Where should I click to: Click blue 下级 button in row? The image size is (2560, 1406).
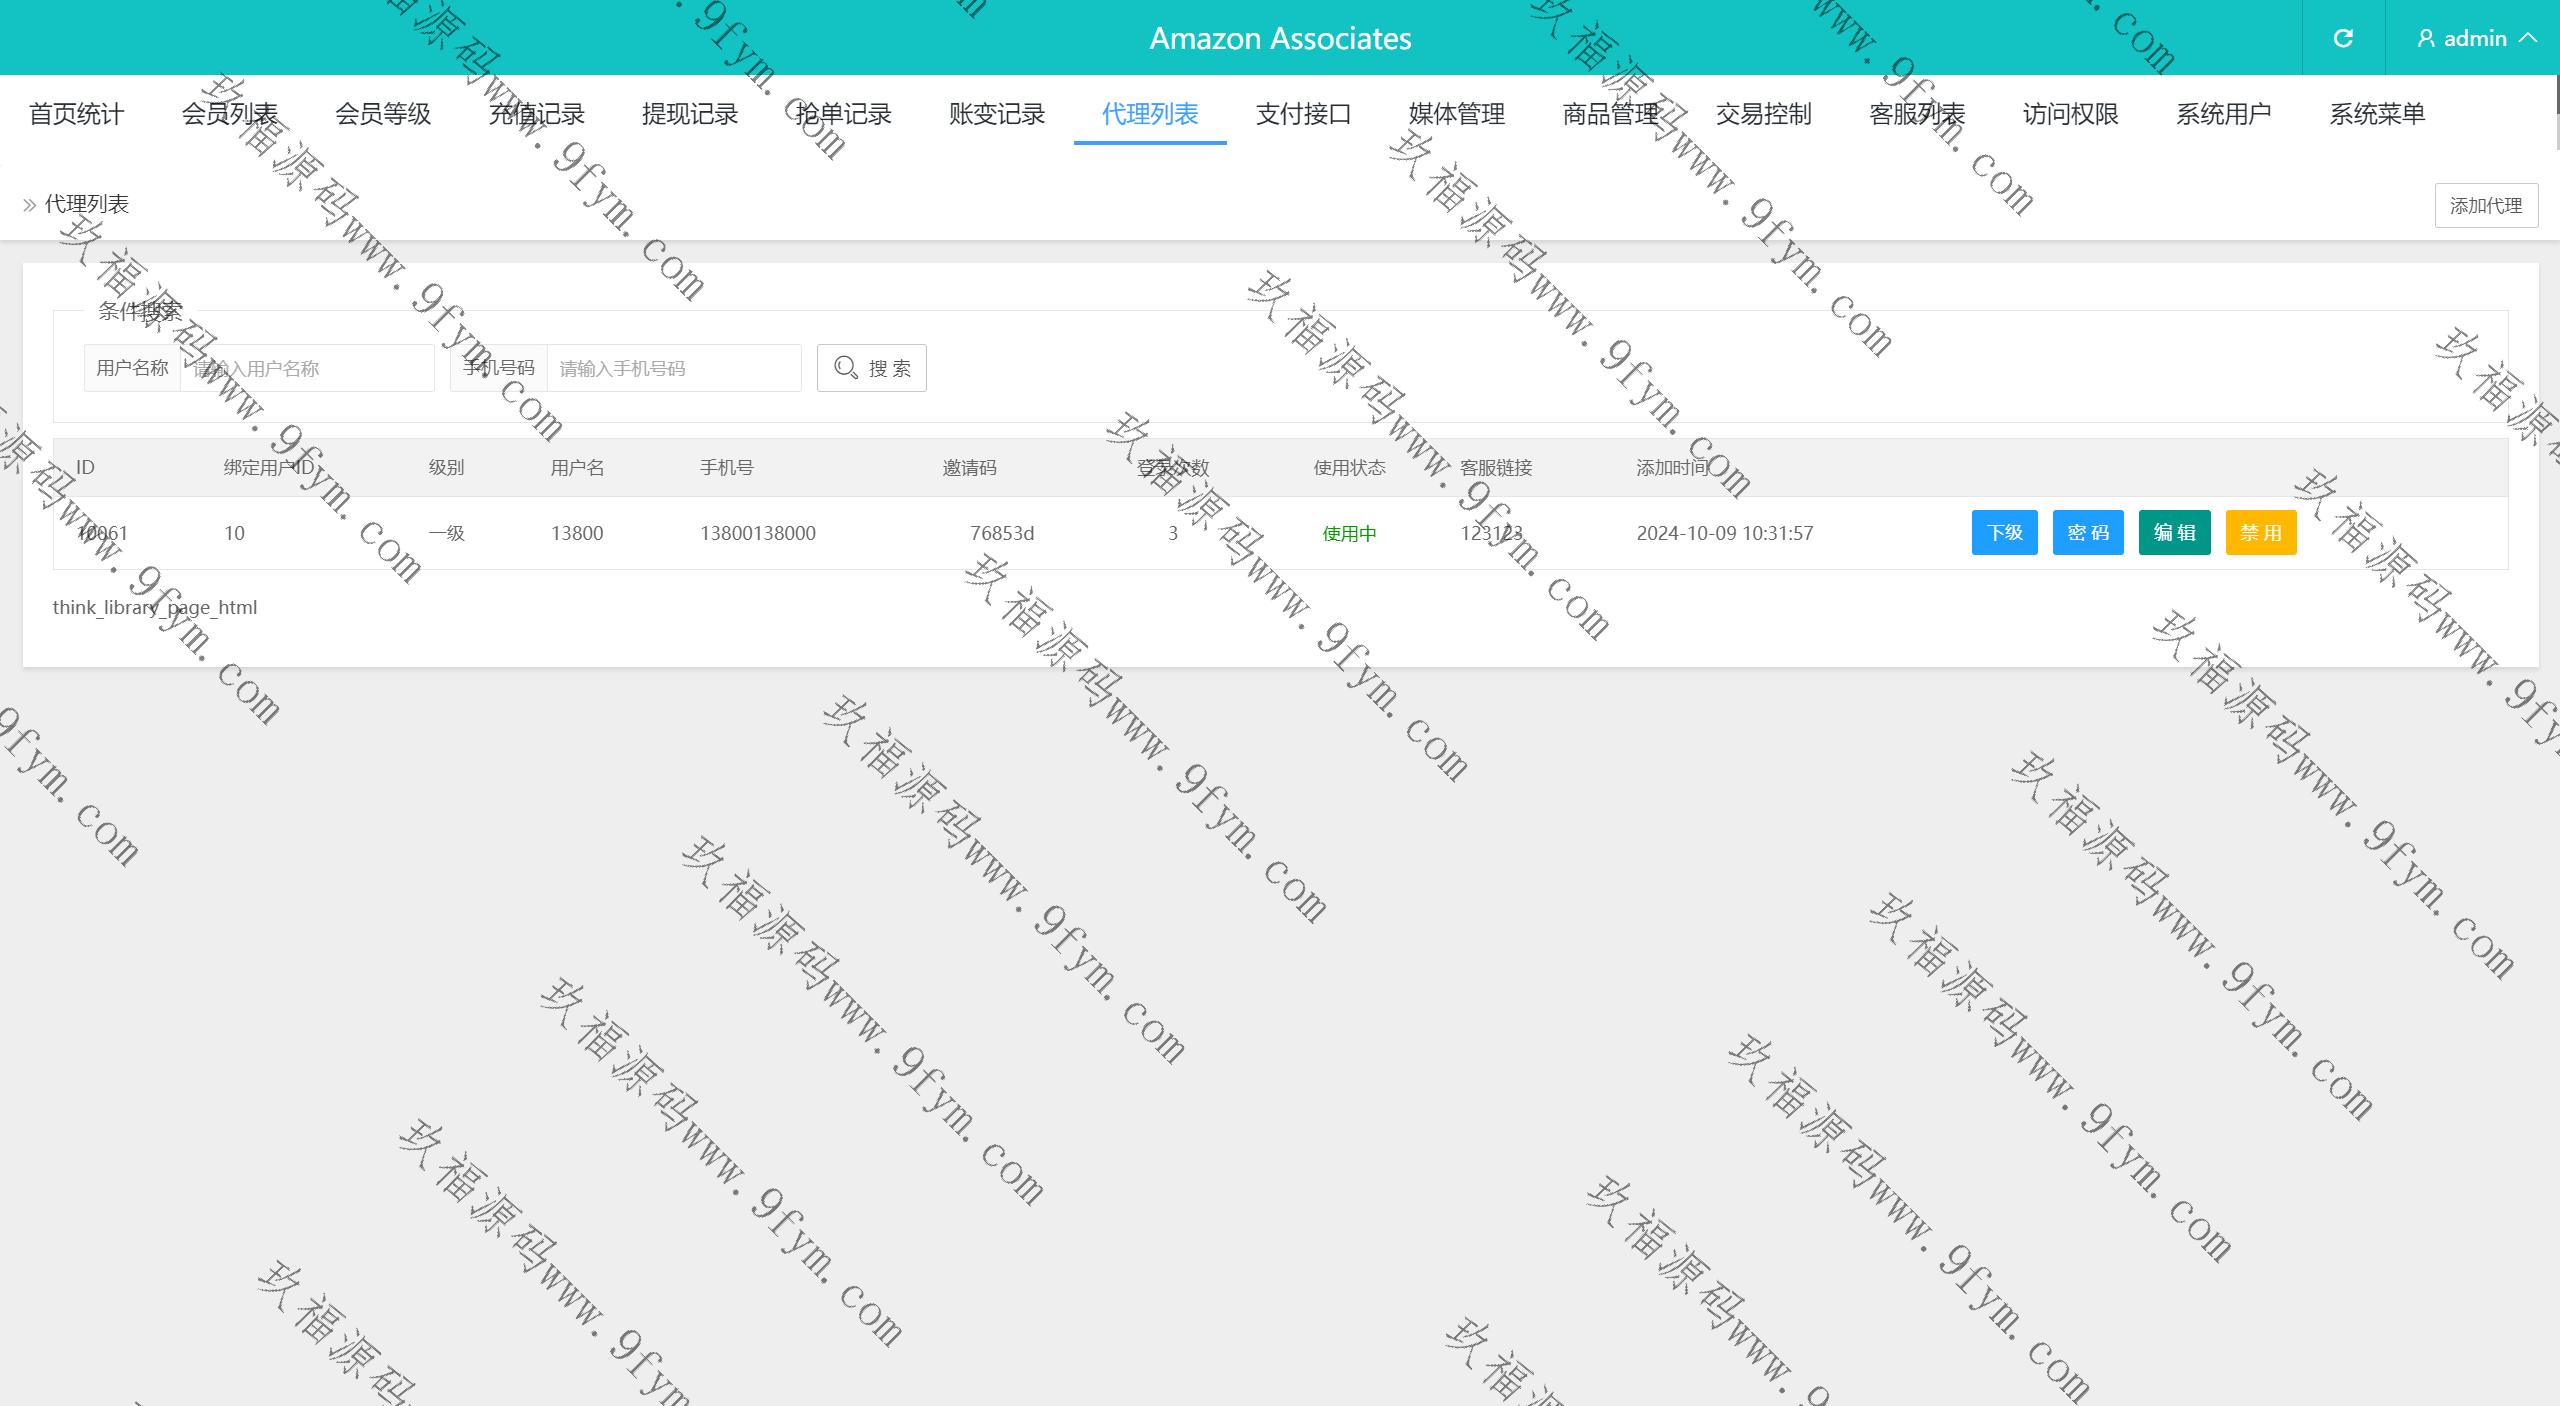2004,532
